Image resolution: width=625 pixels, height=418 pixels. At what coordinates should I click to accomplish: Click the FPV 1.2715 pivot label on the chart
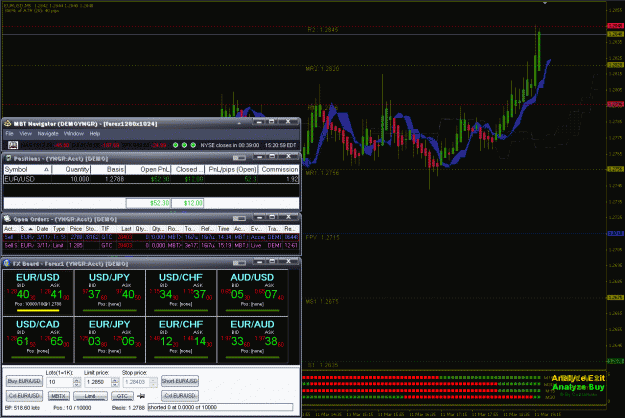[322, 237]
